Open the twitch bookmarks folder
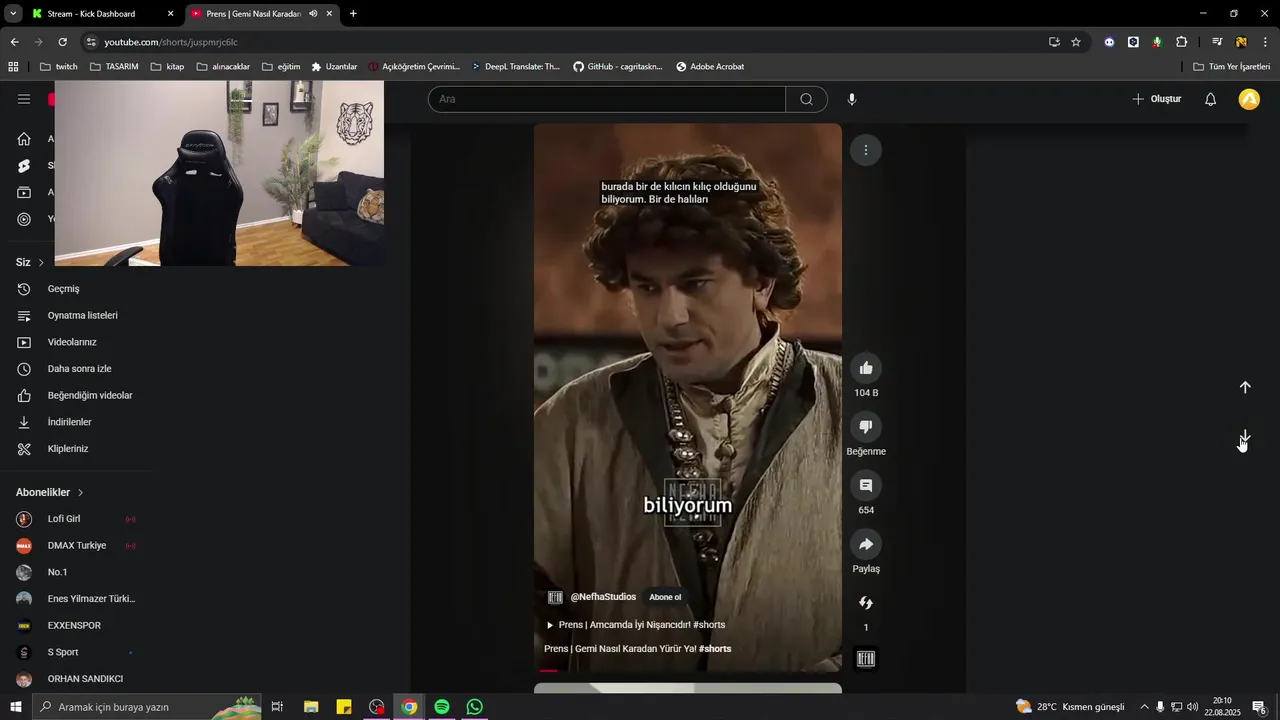The width and height of the screenshot is (1280, 720). (x=58, y=67)
